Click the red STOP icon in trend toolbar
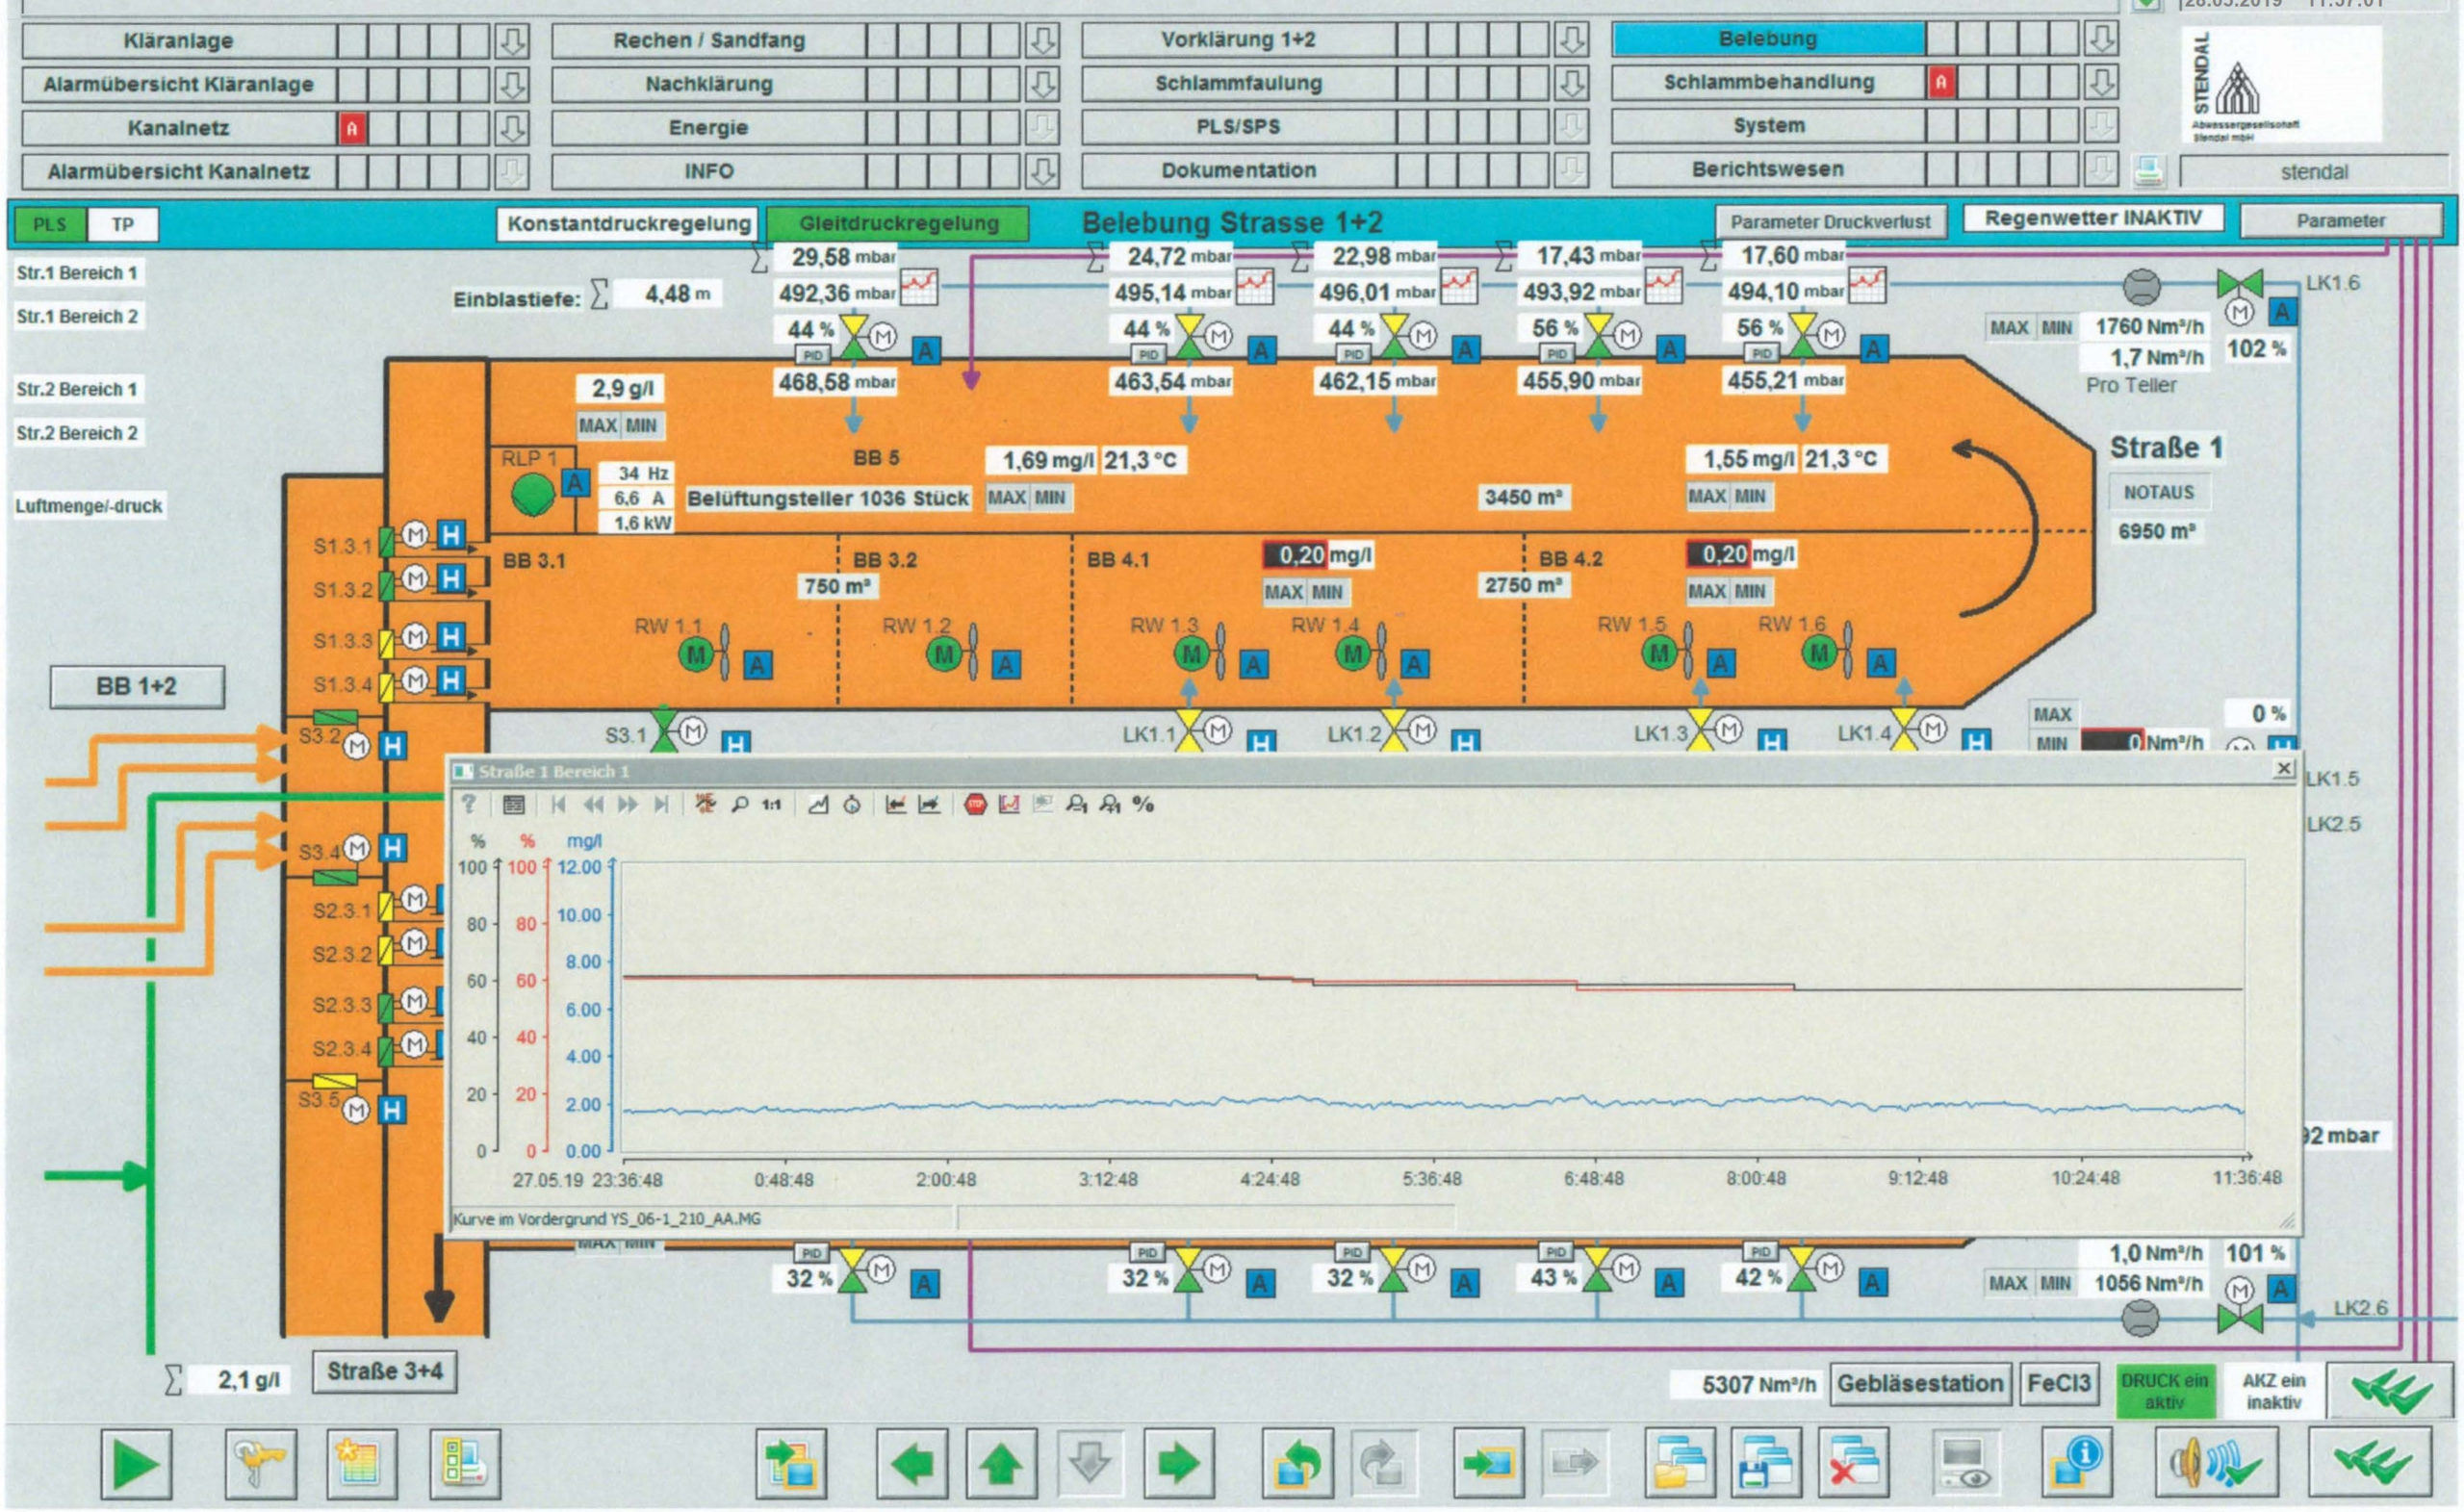Image resolution: width=2464 pixels, height=1512 pixels. [x=976, y=804]
